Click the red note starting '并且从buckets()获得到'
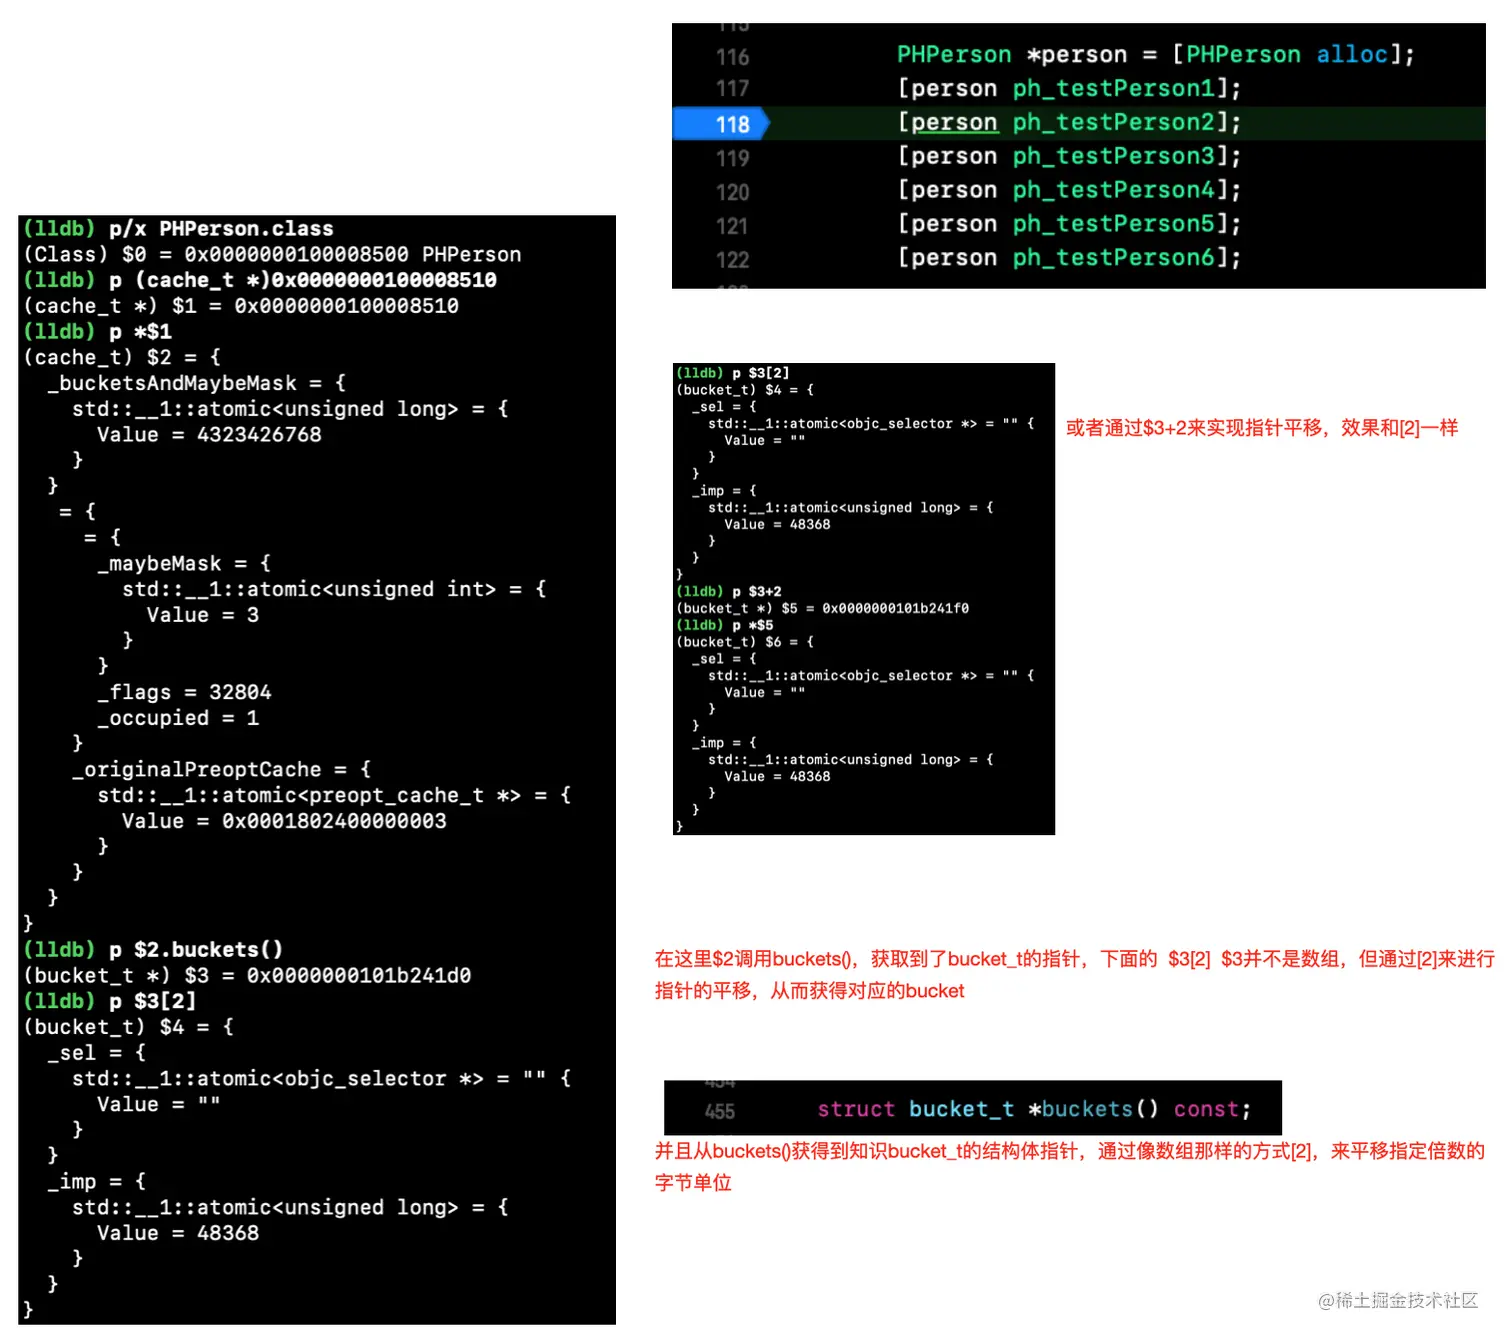This screenshot has width=1512, height=1344. pos(1070,1167)
